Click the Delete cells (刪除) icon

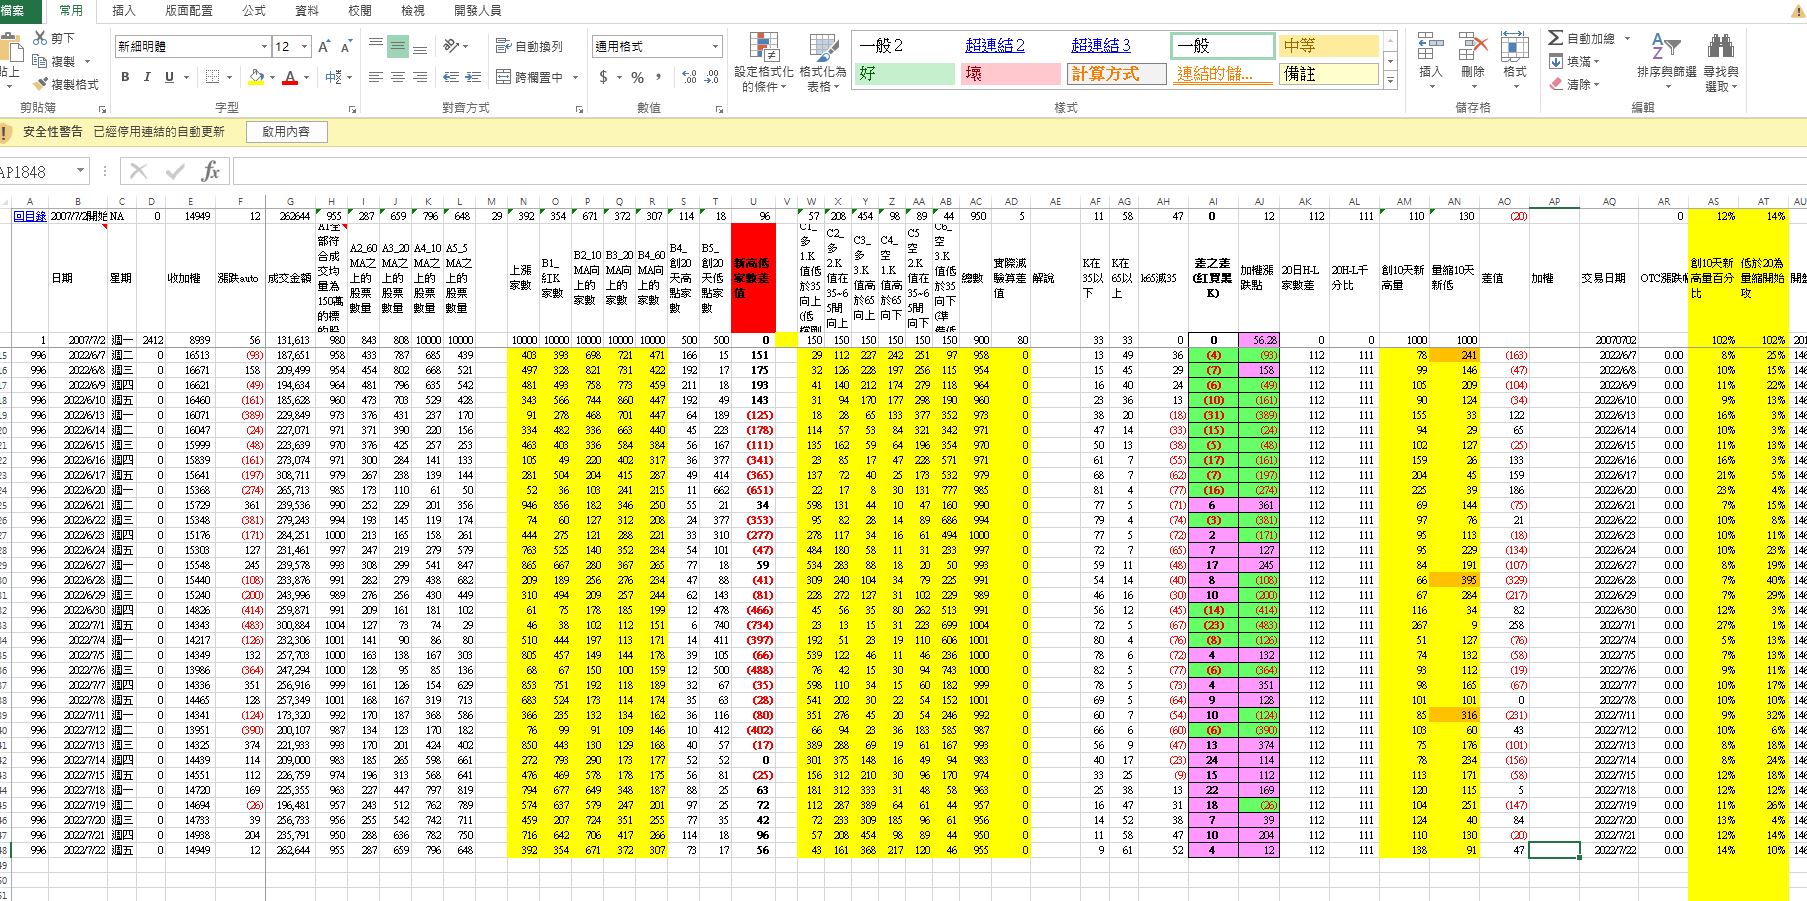point(1473,47)
